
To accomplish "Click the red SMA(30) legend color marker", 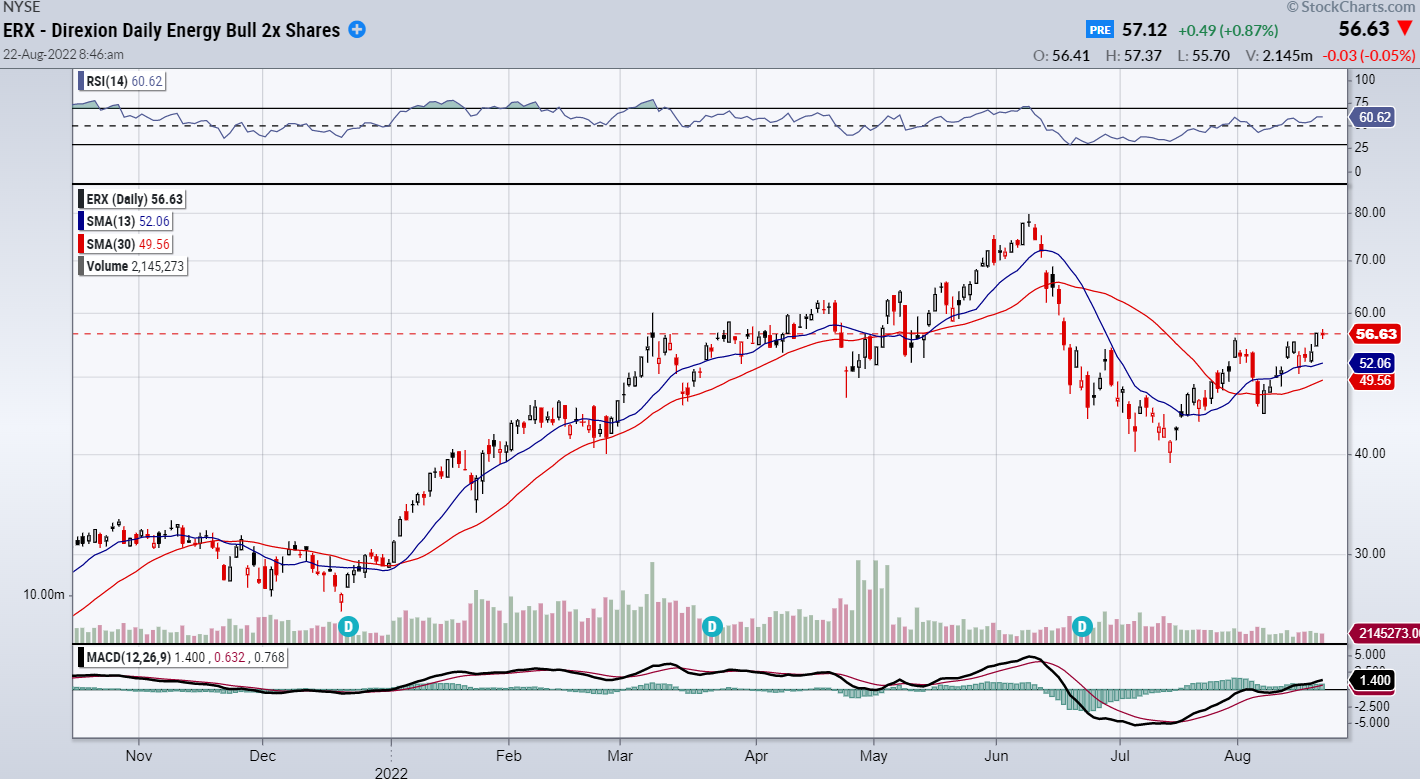I will point(80,243).
